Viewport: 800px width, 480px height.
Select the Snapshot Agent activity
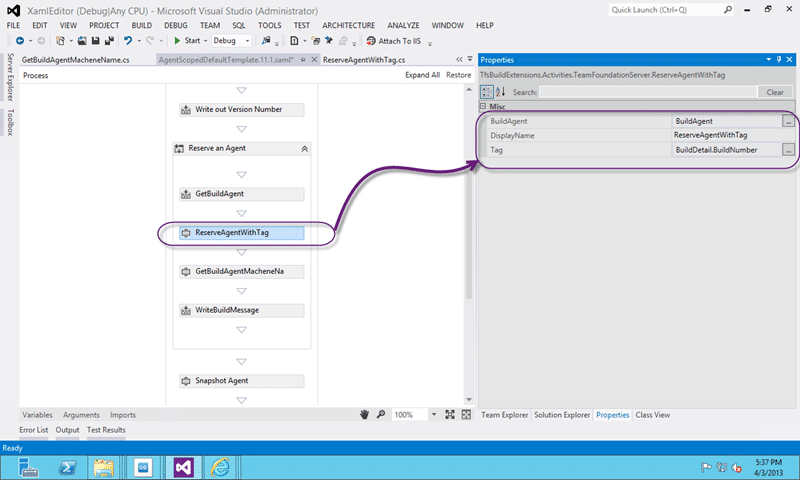click(x=241, y=381)
